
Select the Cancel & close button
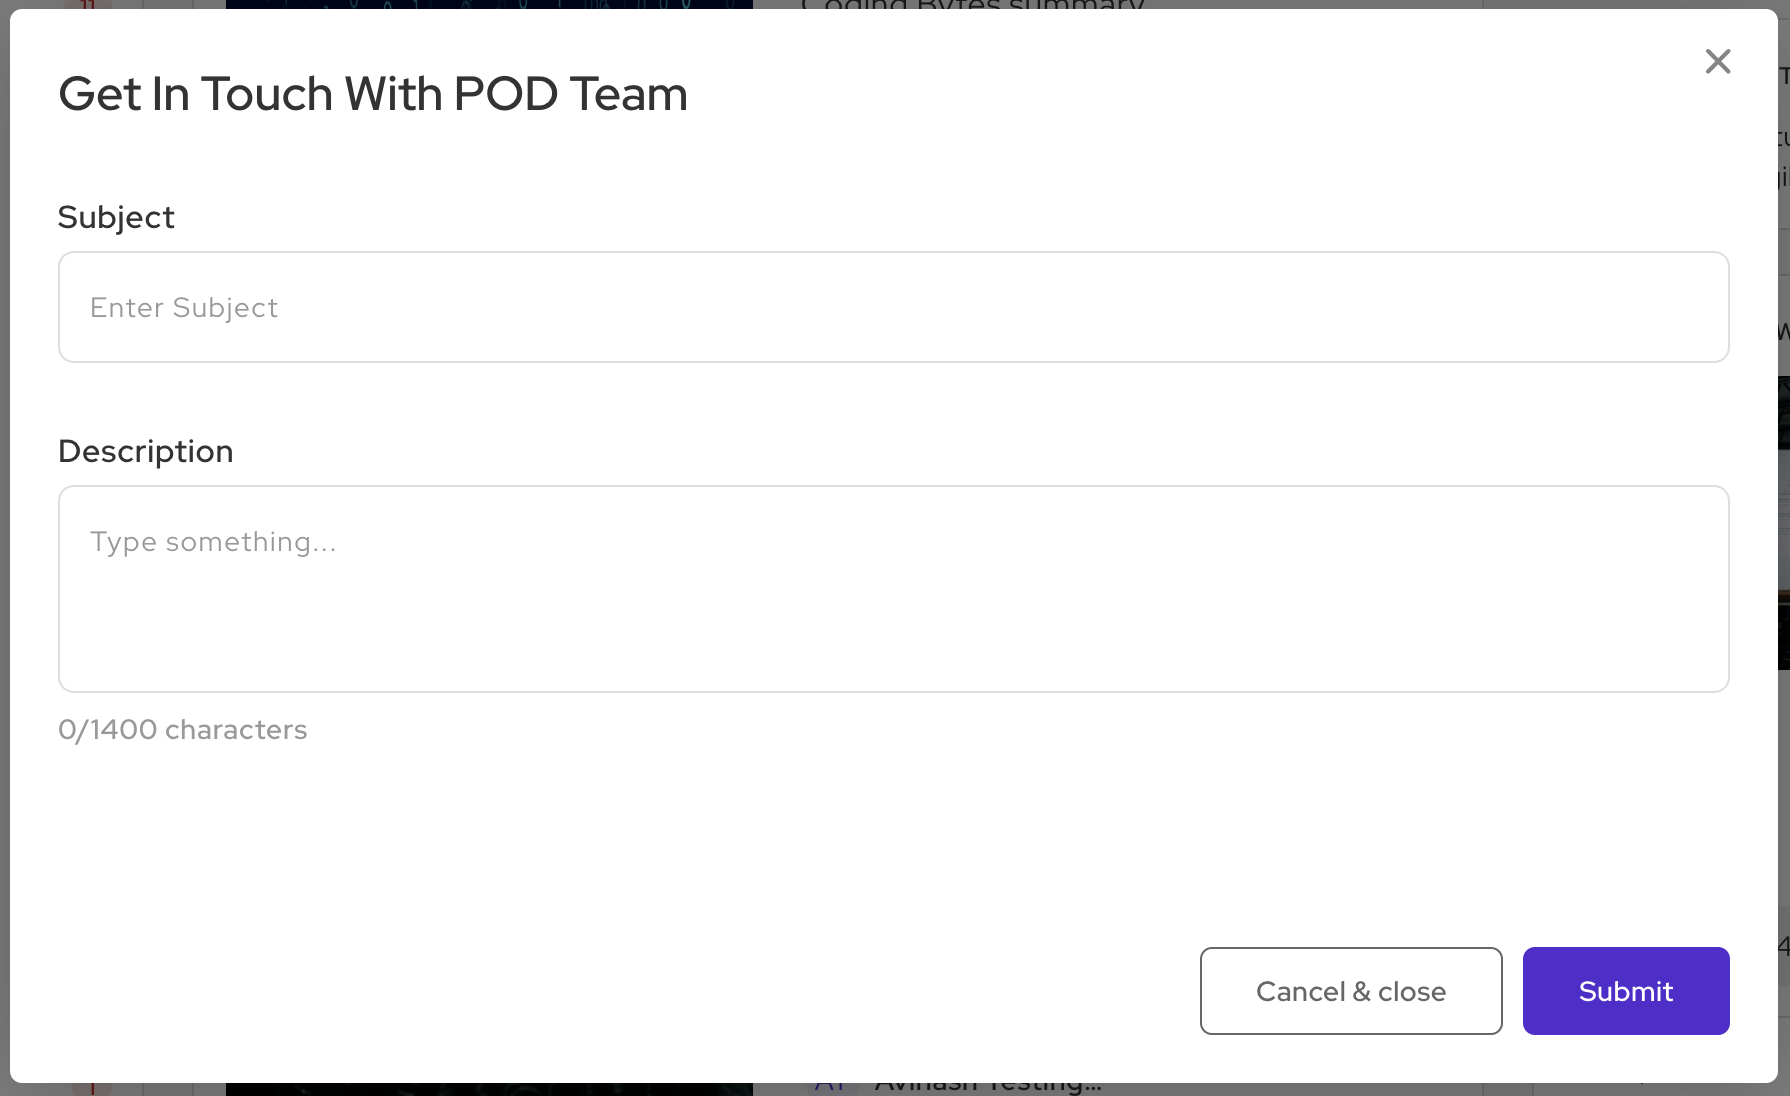[1351, 991]
